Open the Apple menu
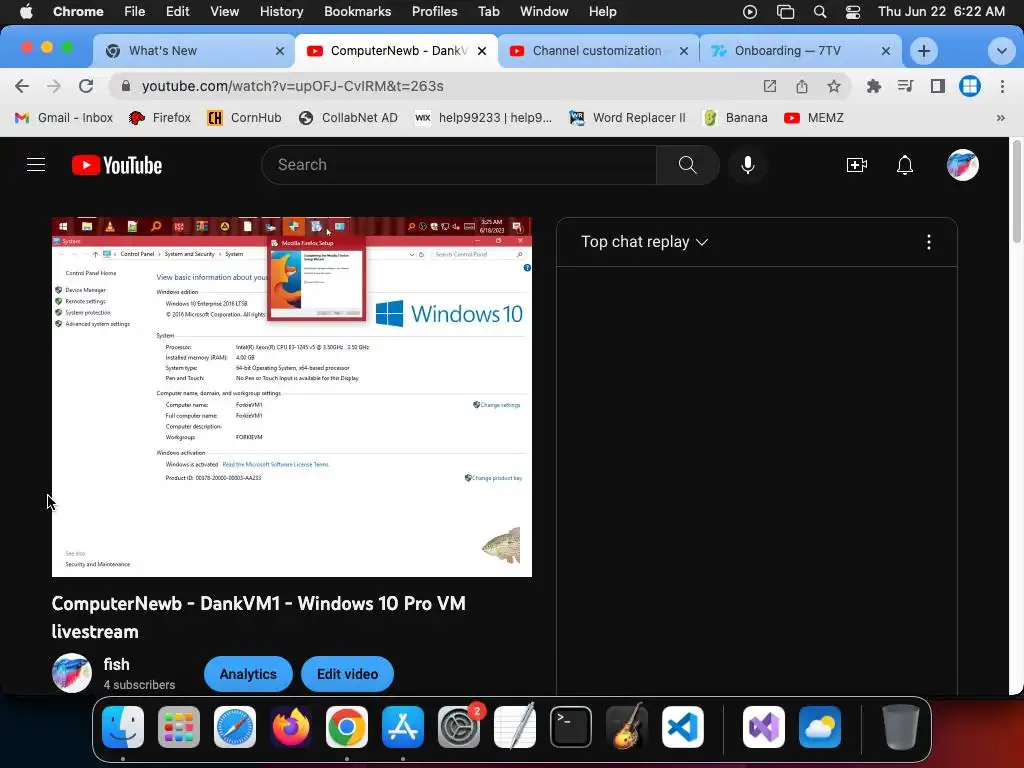 pyautogui.click(x=26, y=11)
